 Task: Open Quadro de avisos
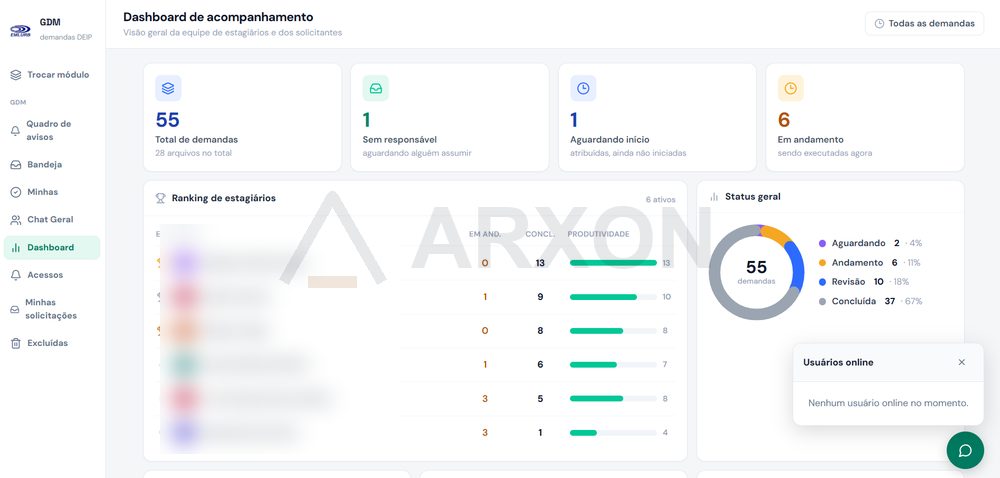point(52,131)
